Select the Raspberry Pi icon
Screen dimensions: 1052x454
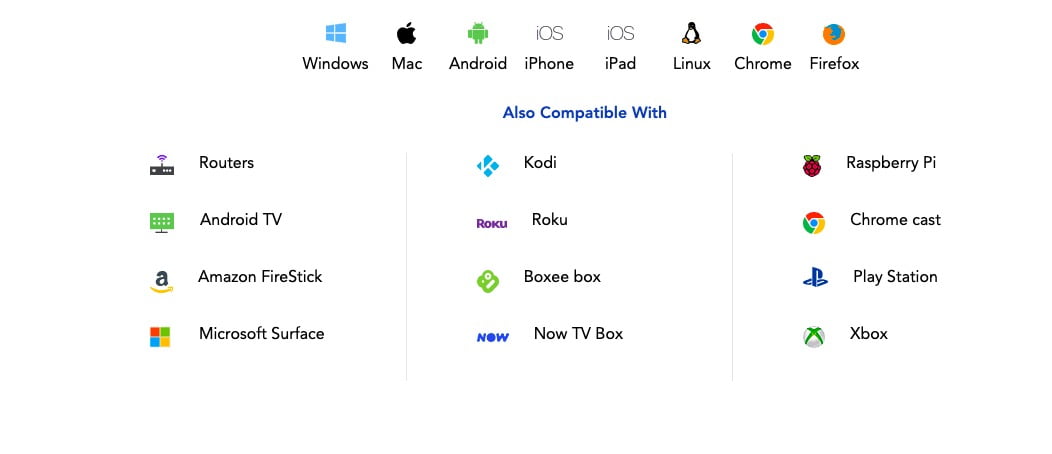812,165
